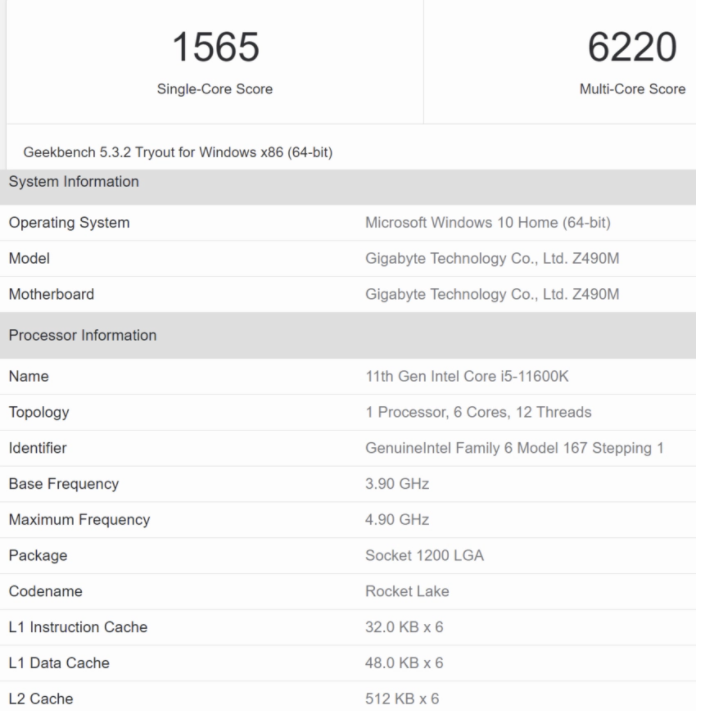Click the Processor Information section header
The width and height of the screenshot is (701, 711).
82,335
